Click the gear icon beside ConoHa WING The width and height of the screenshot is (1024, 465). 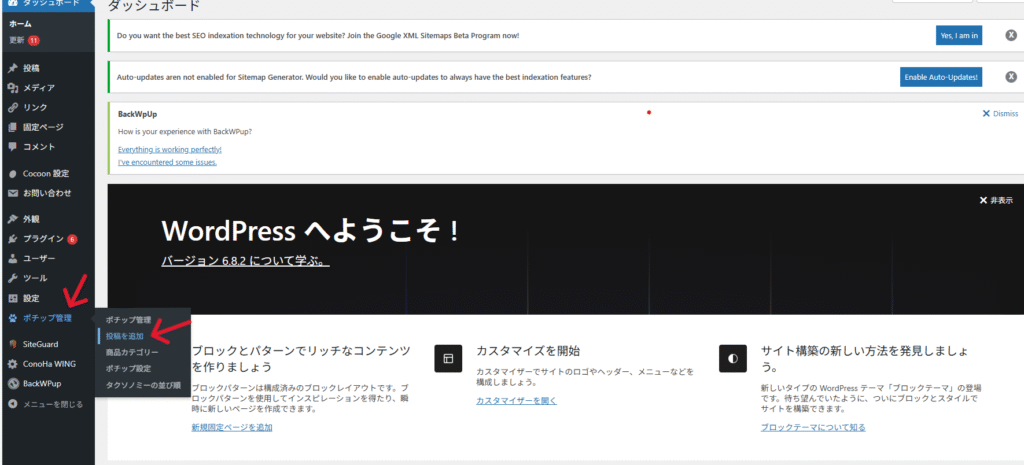(x=12, y=364)
